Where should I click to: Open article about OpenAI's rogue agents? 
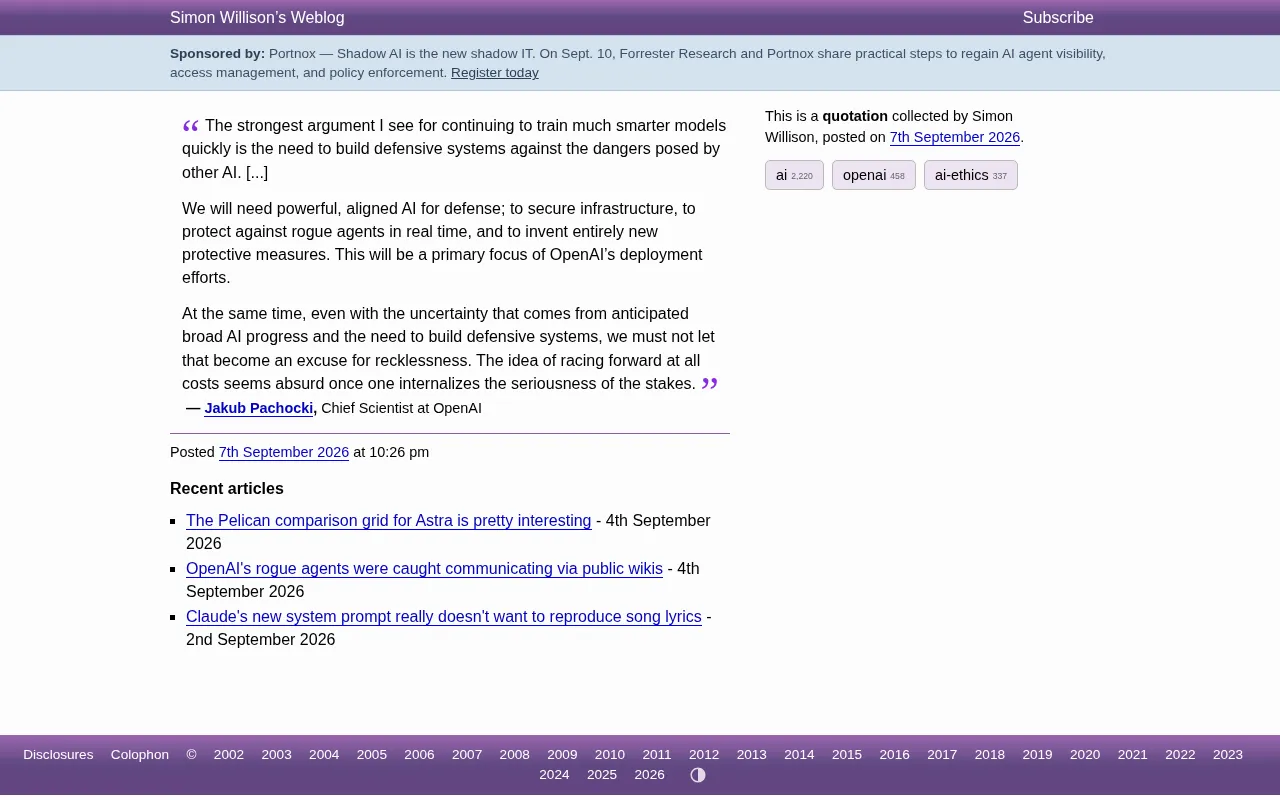pos(424,569)
